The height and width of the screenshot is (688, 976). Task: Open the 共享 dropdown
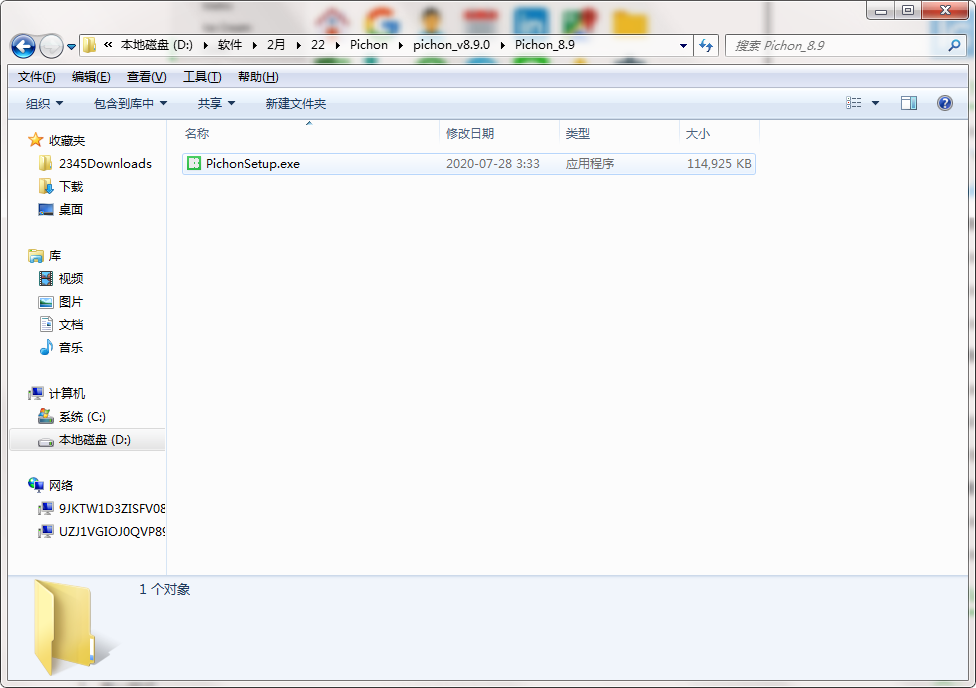[x=216, y=103]
